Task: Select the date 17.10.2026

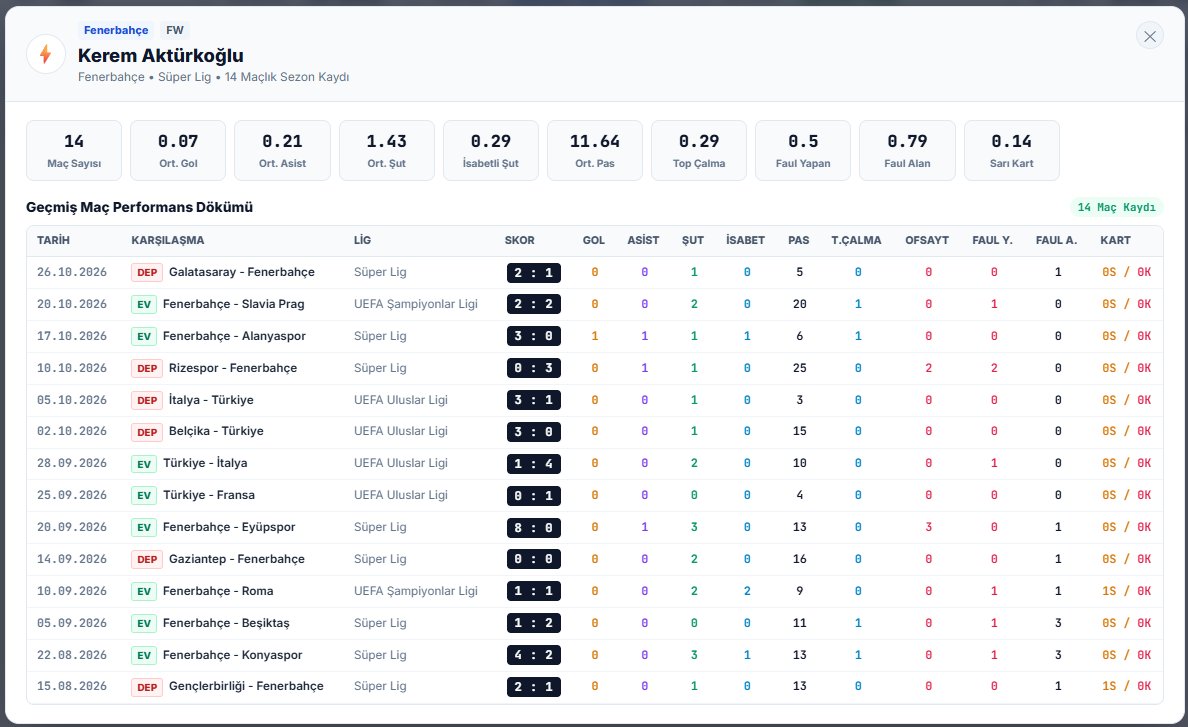Action: coord(72,335)
